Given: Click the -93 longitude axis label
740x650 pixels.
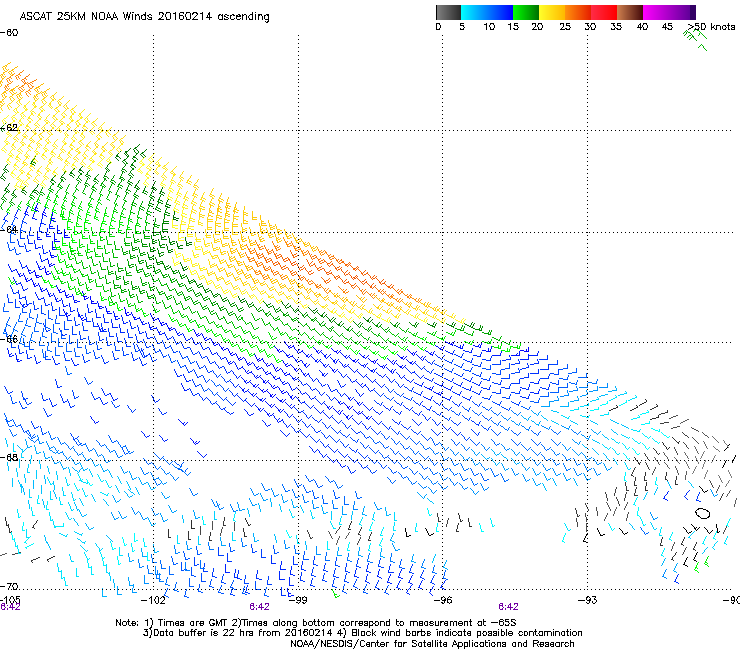Looking at the screenshot, I should click(x=588, y=600).
